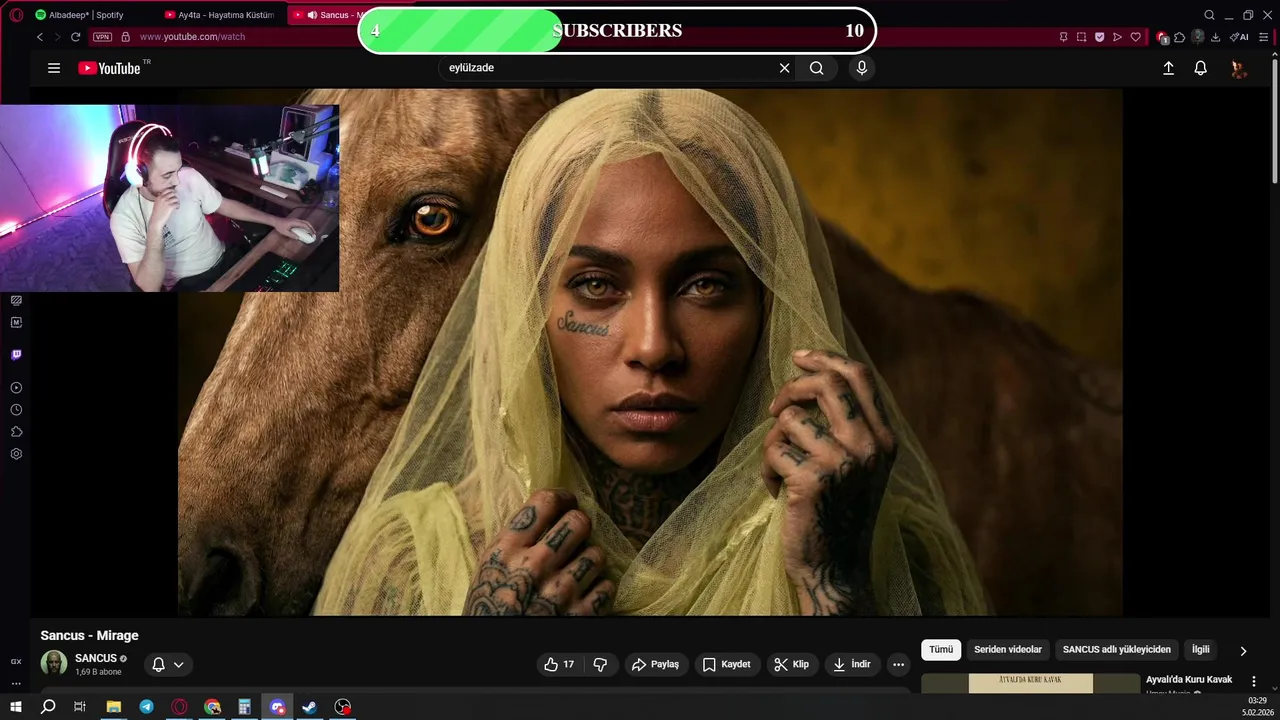
Task: Open the Opera main menu
Action: point(16,15)
